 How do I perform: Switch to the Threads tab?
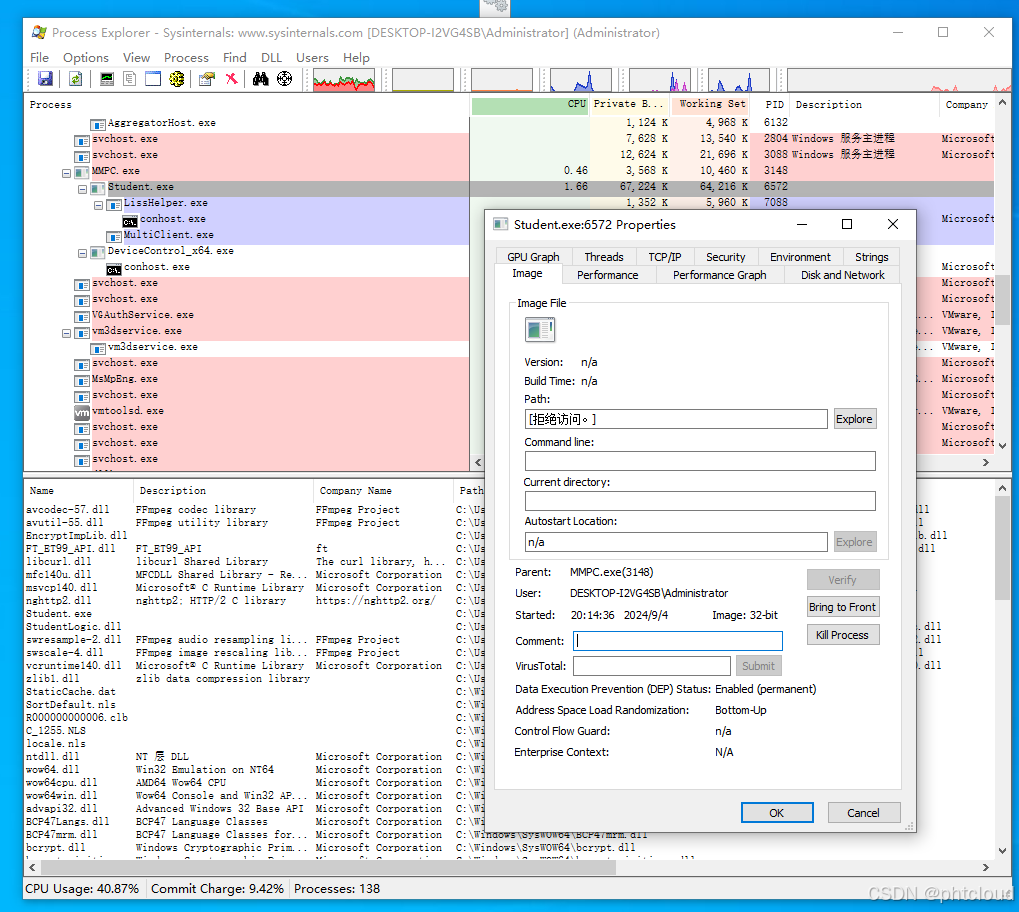point(604,257)
